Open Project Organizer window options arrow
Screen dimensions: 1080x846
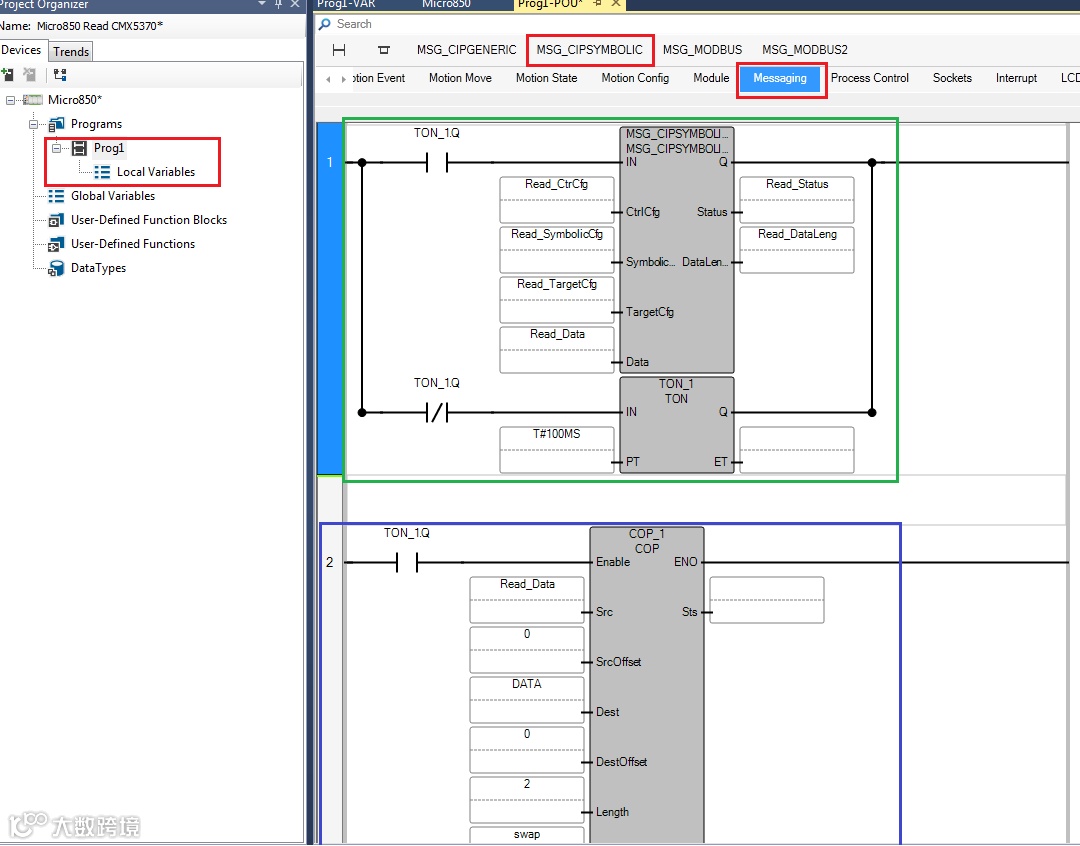coord(262,4)
